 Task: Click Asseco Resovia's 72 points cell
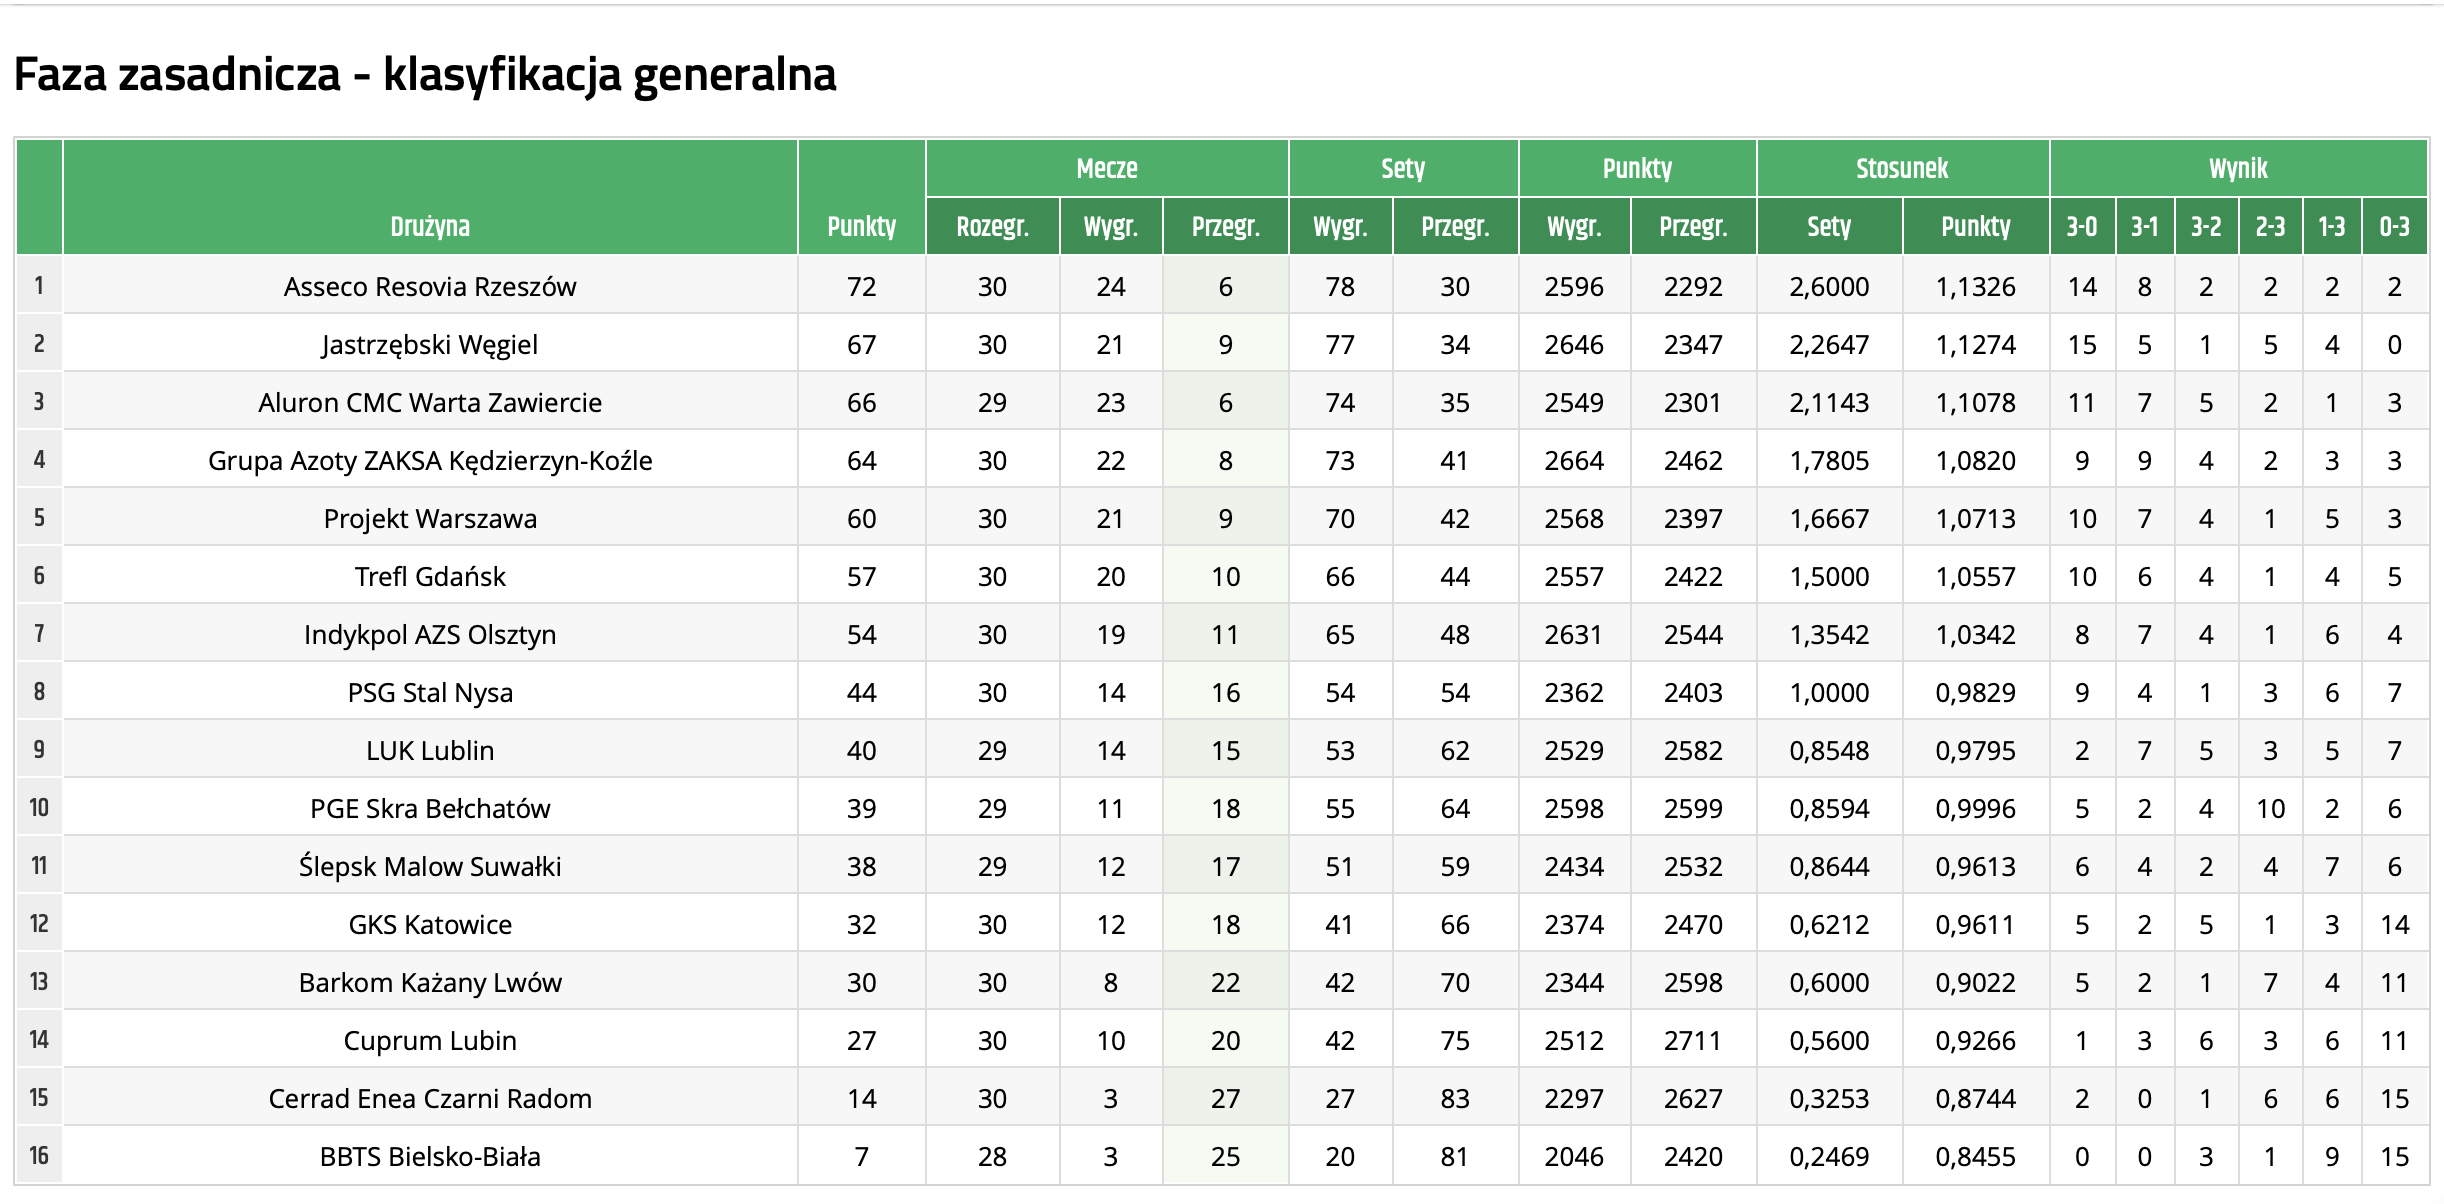tap(861, 287)
